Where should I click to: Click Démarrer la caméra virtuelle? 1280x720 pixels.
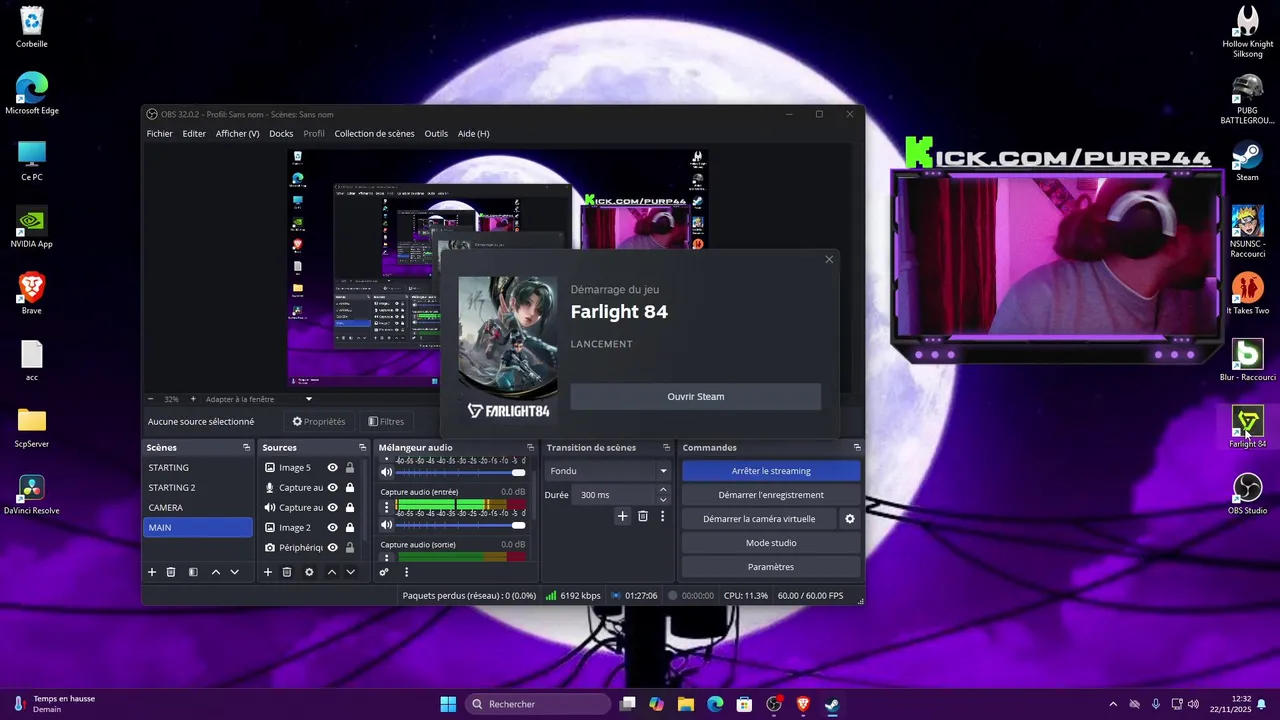pos(759,519)
